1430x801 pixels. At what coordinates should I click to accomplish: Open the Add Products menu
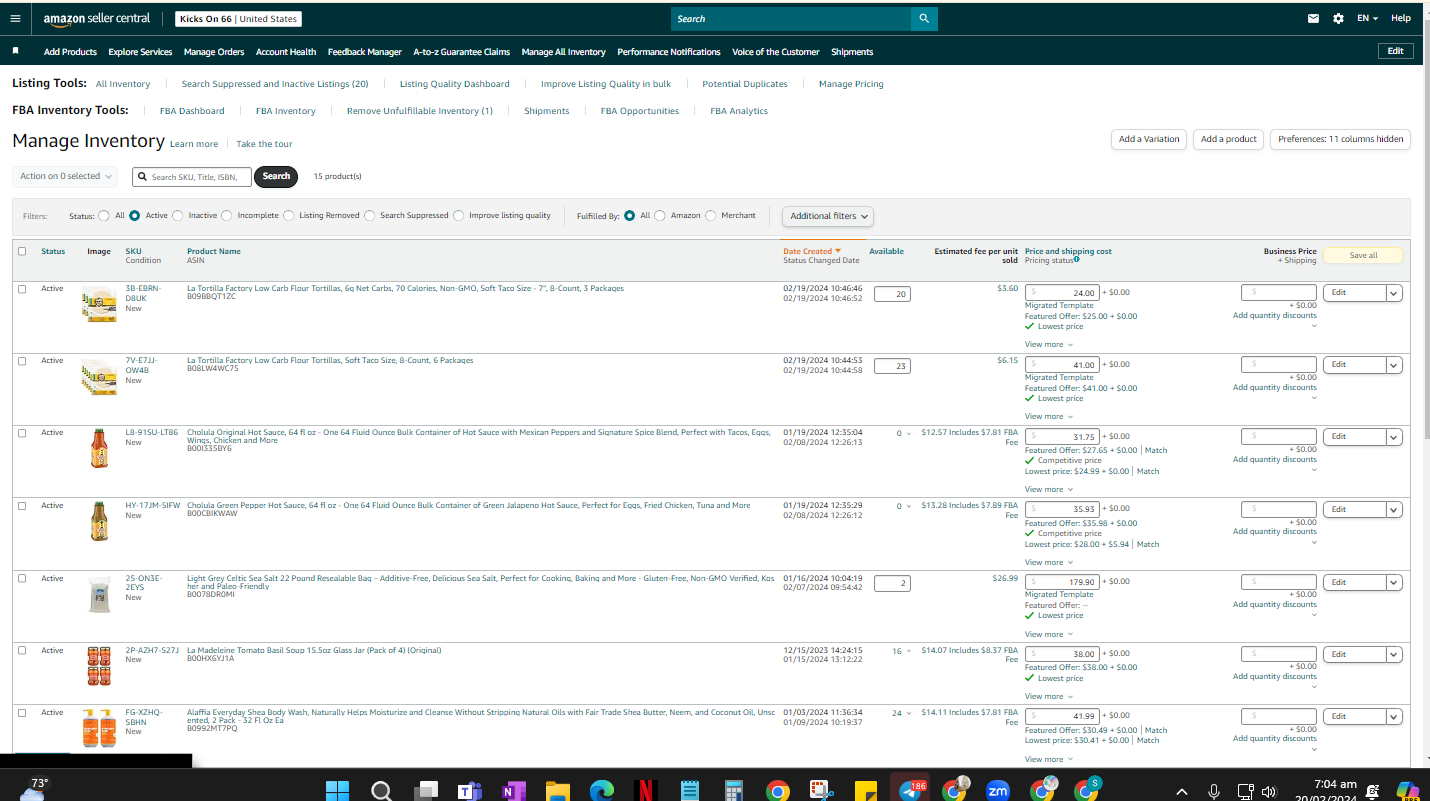[x=70, y=52]
